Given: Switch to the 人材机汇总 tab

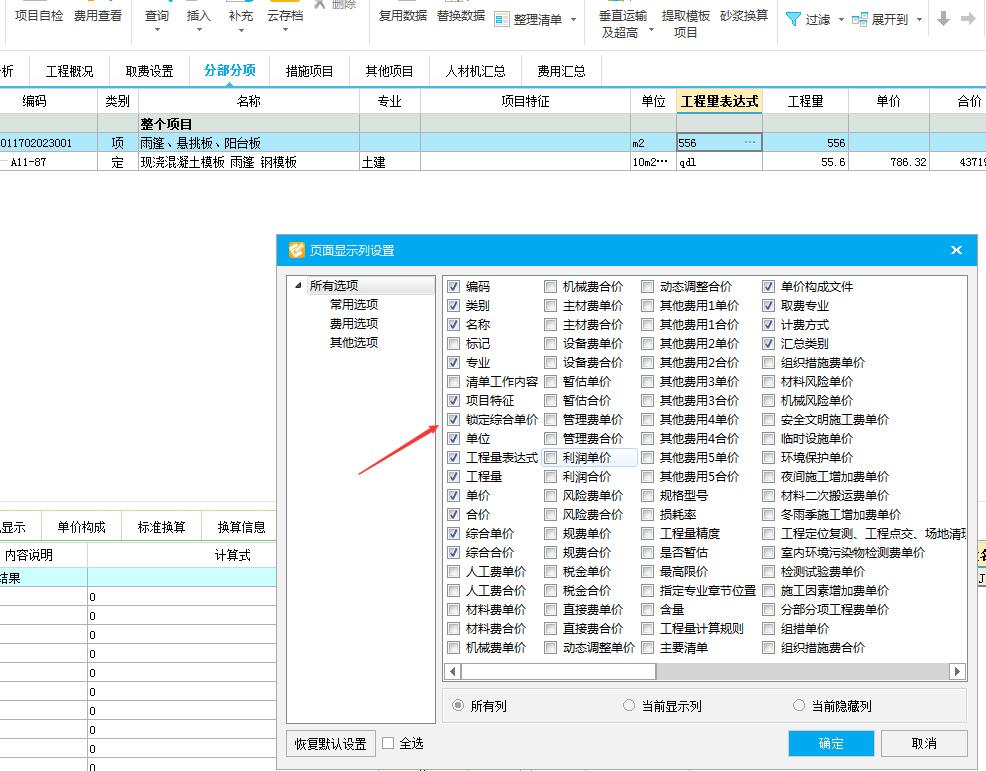Looking at the screenshot, I should pyautogui.click(x=475, y=71).
